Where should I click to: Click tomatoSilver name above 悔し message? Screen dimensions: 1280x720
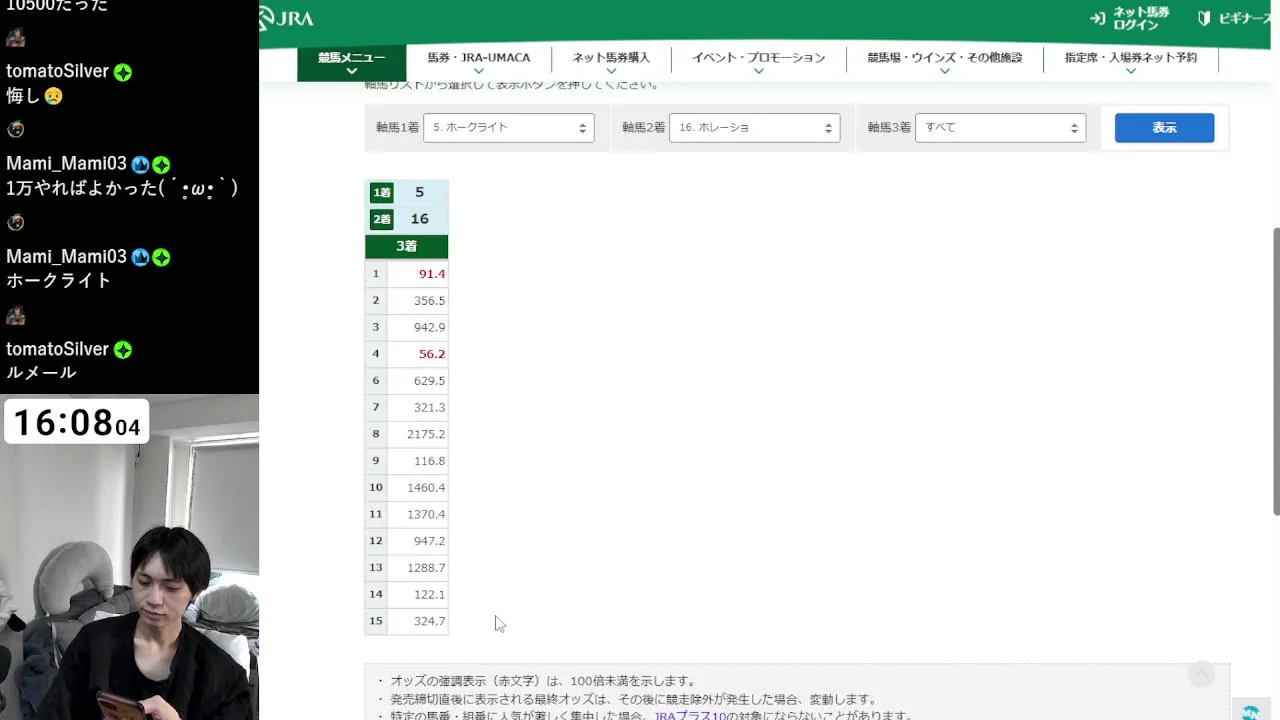pyautogui.click(x=57, y=71)
